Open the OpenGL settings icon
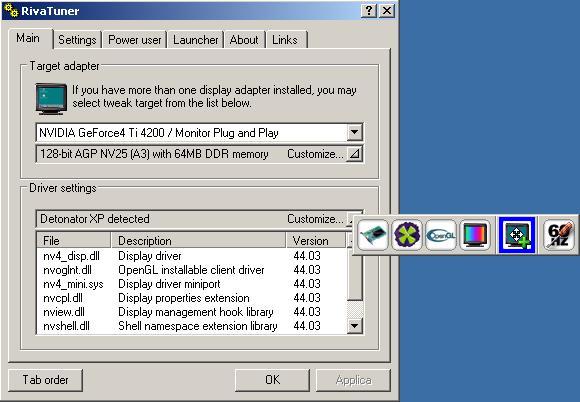The width and height of the screenshot is (580, 402). click(x=441, y=235)
